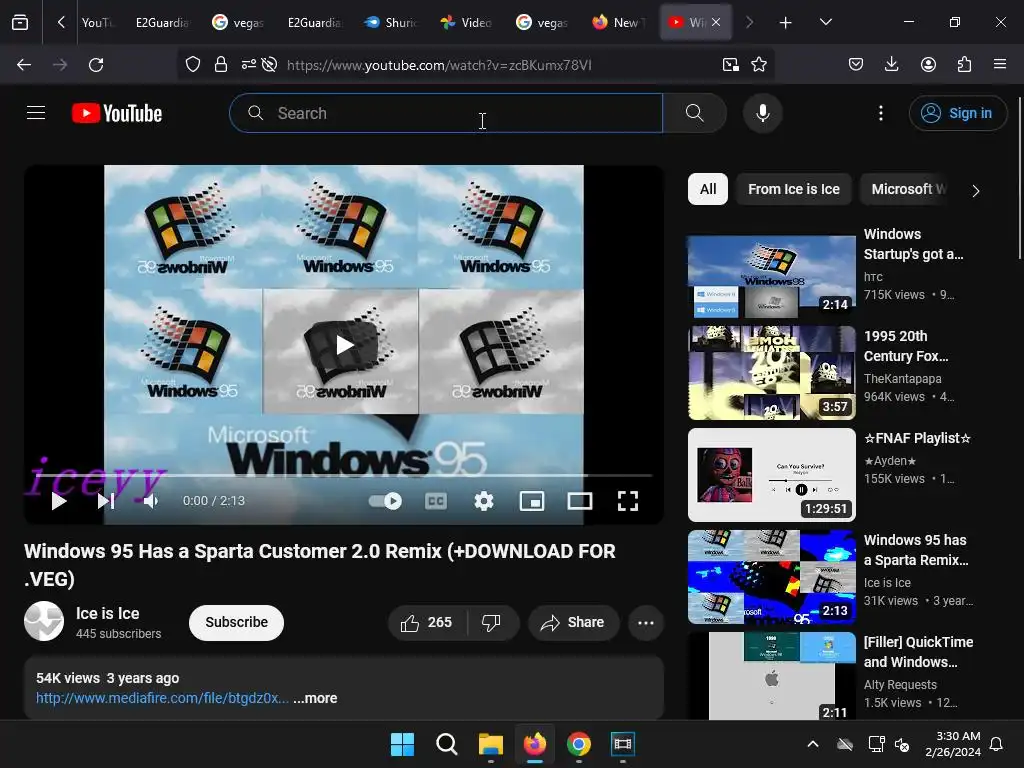The width and height of the screenshot is (1024, 768).
Task: Expand description with ...more
Action: [x=315, y=698]
